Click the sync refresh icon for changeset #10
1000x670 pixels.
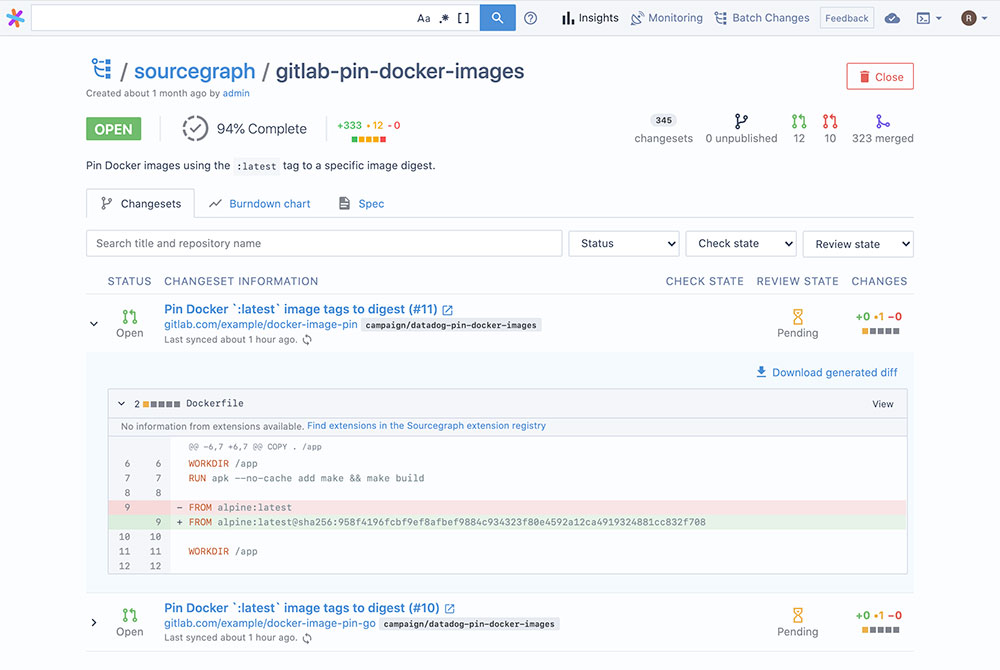pyautogui.click(x=308, y=638)
